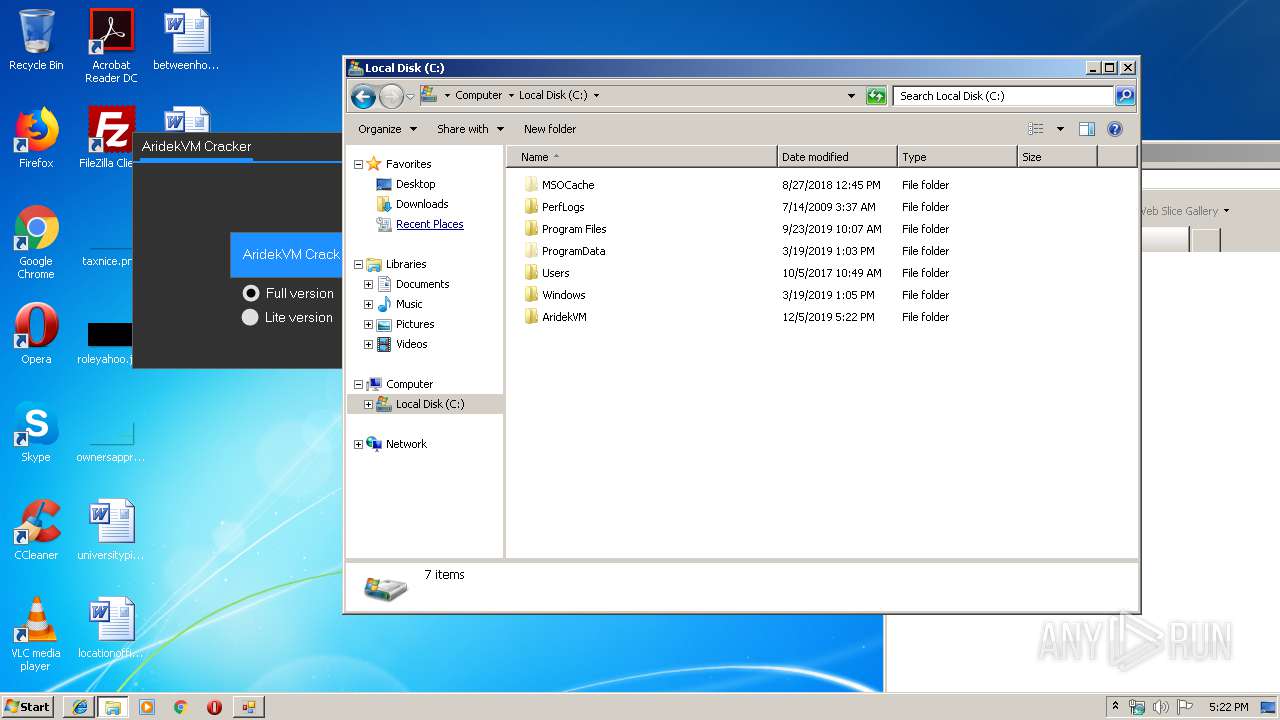Screen dimensions: 1280x720
Task: Click the Forward navigation arrow in Explorer
Action: [x=391, y=96]
